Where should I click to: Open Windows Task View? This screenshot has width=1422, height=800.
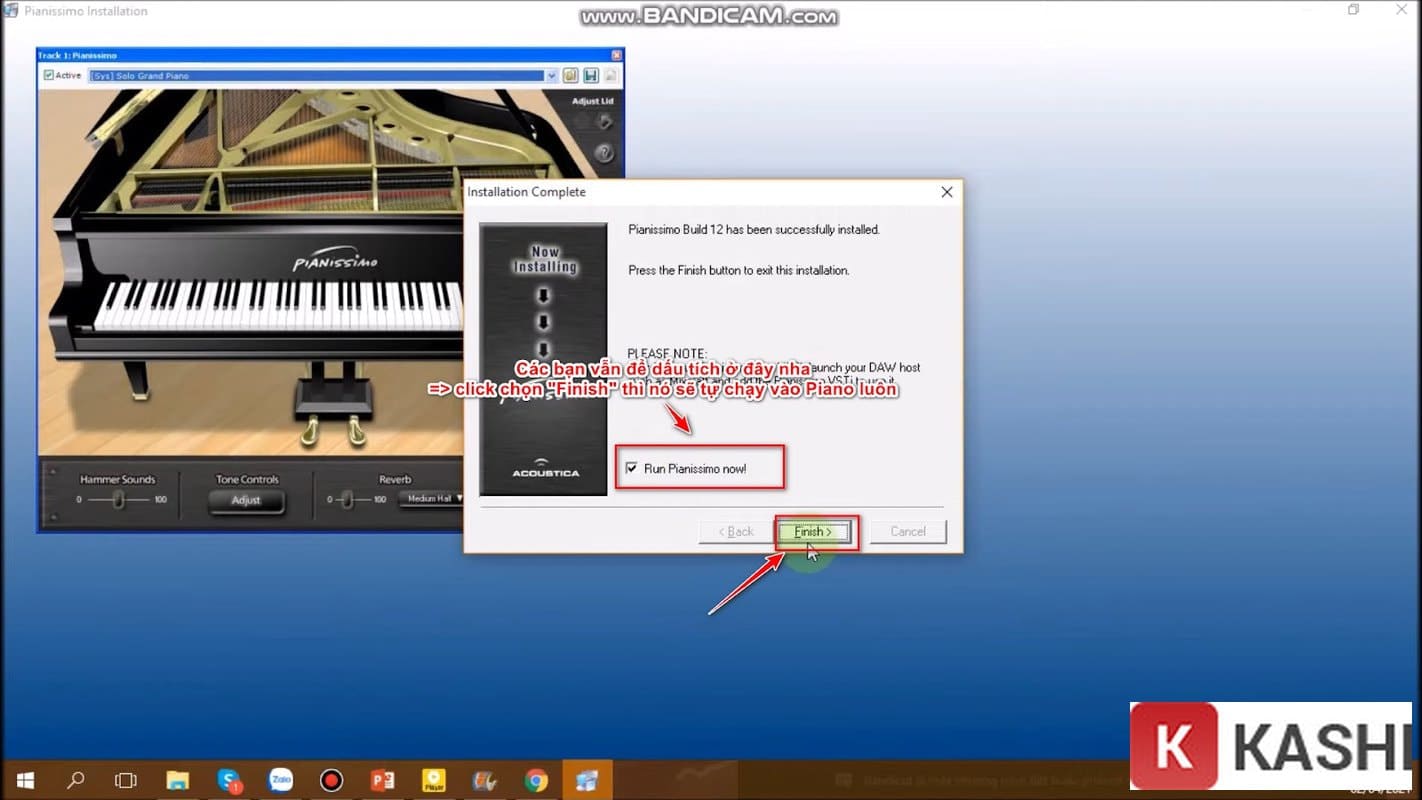125,780
